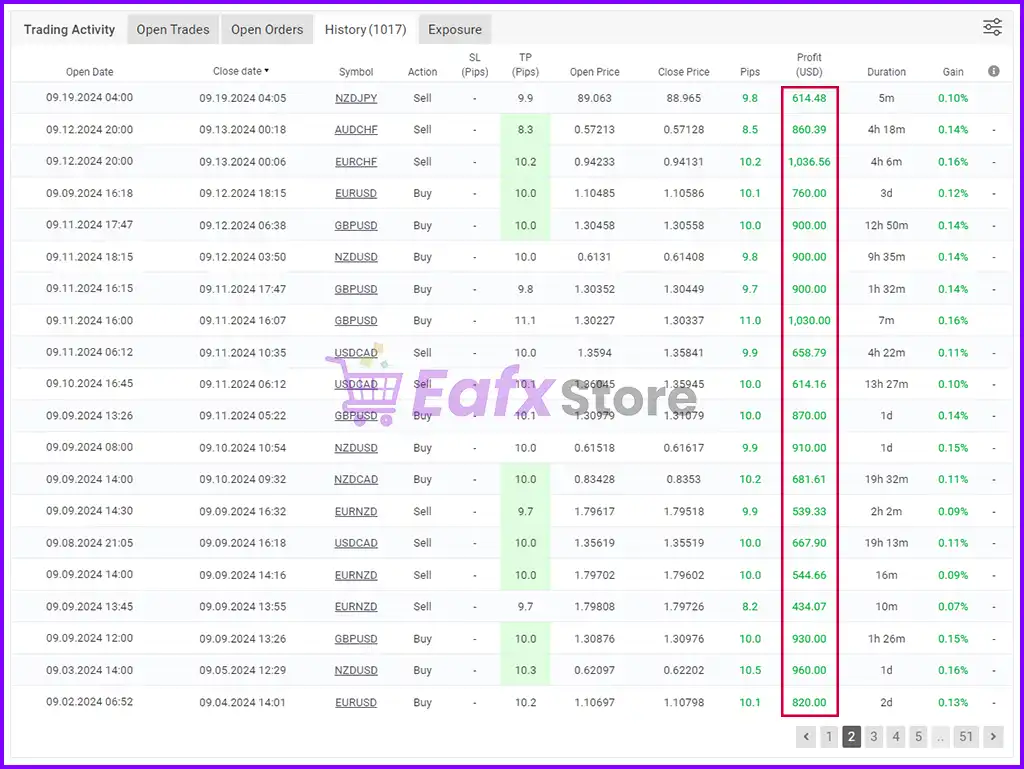Open the History (1017) tab
Image resolution: width=1024 pixels, height=769 pixels.
pos(365,29)
